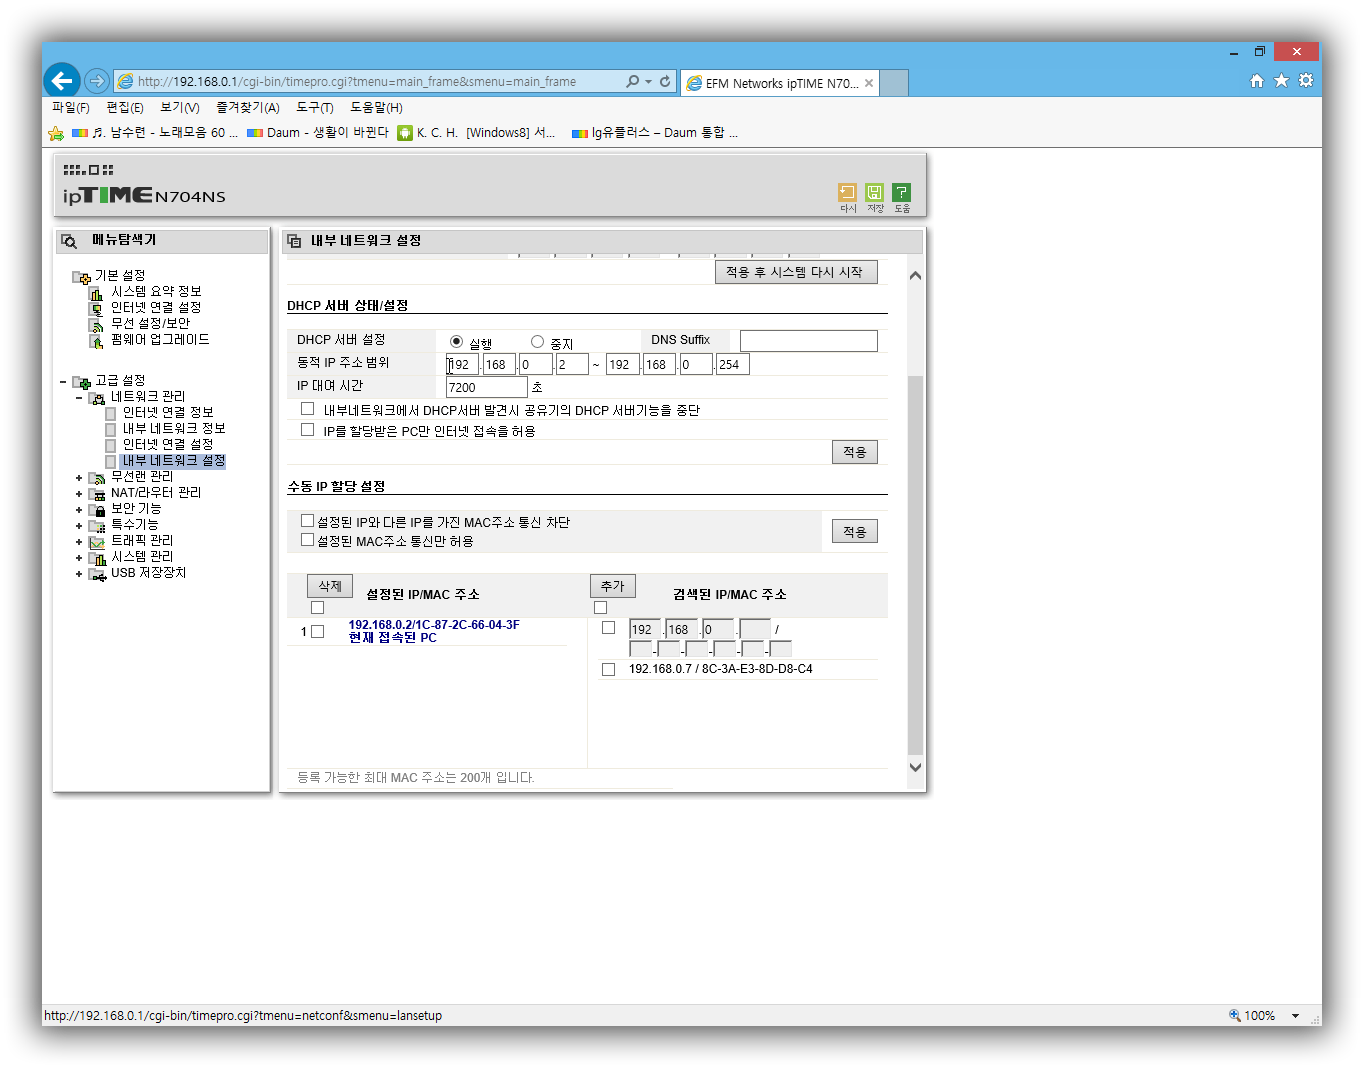
Task: Click 삭제 button above 설정된 IP/MAC 주소
Action: tap(330, 586)
